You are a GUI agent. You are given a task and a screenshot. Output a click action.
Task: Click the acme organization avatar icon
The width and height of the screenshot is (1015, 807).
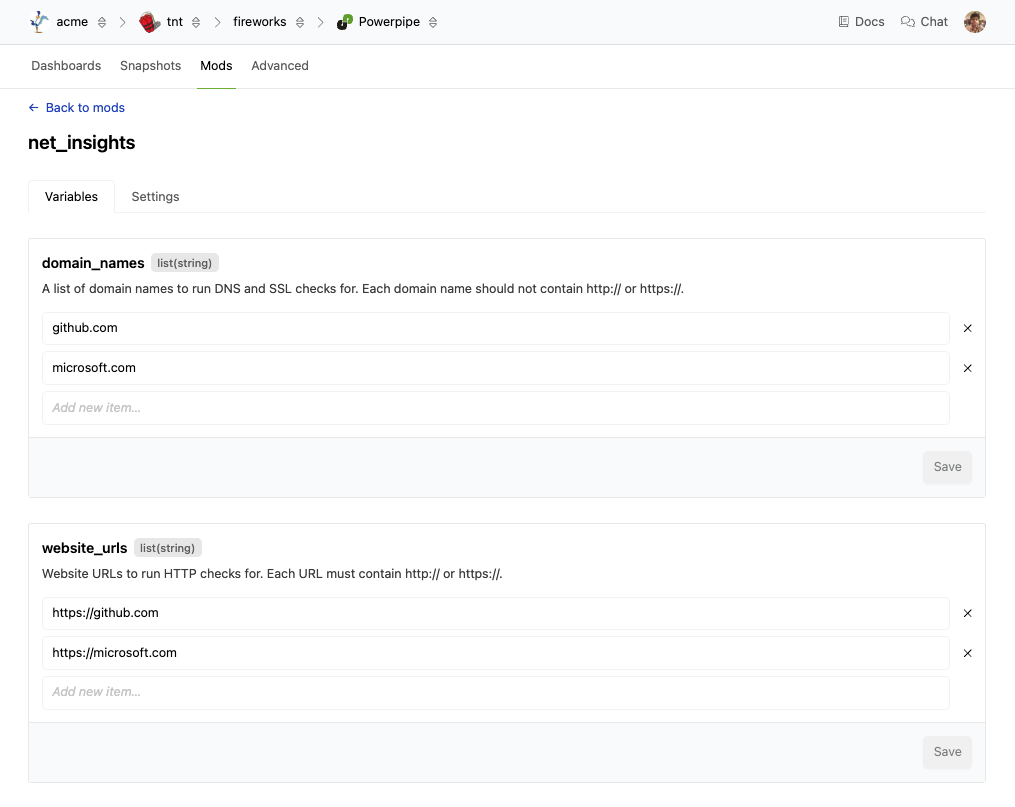point(40,22)
